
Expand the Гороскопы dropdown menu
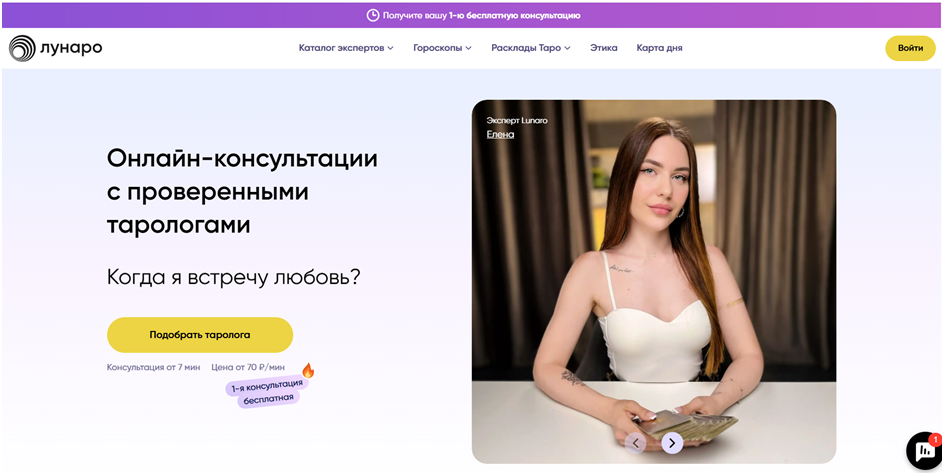tap(442, 48)
